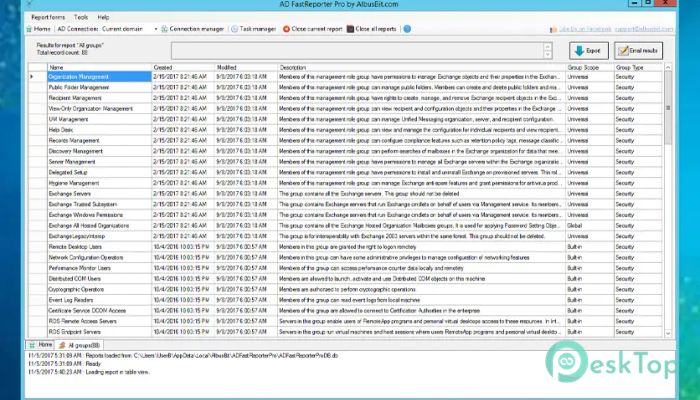This screenshot has height=400, width=700.
Task: Select the Distributed COM Users name cell
Action: coord(99,279)
